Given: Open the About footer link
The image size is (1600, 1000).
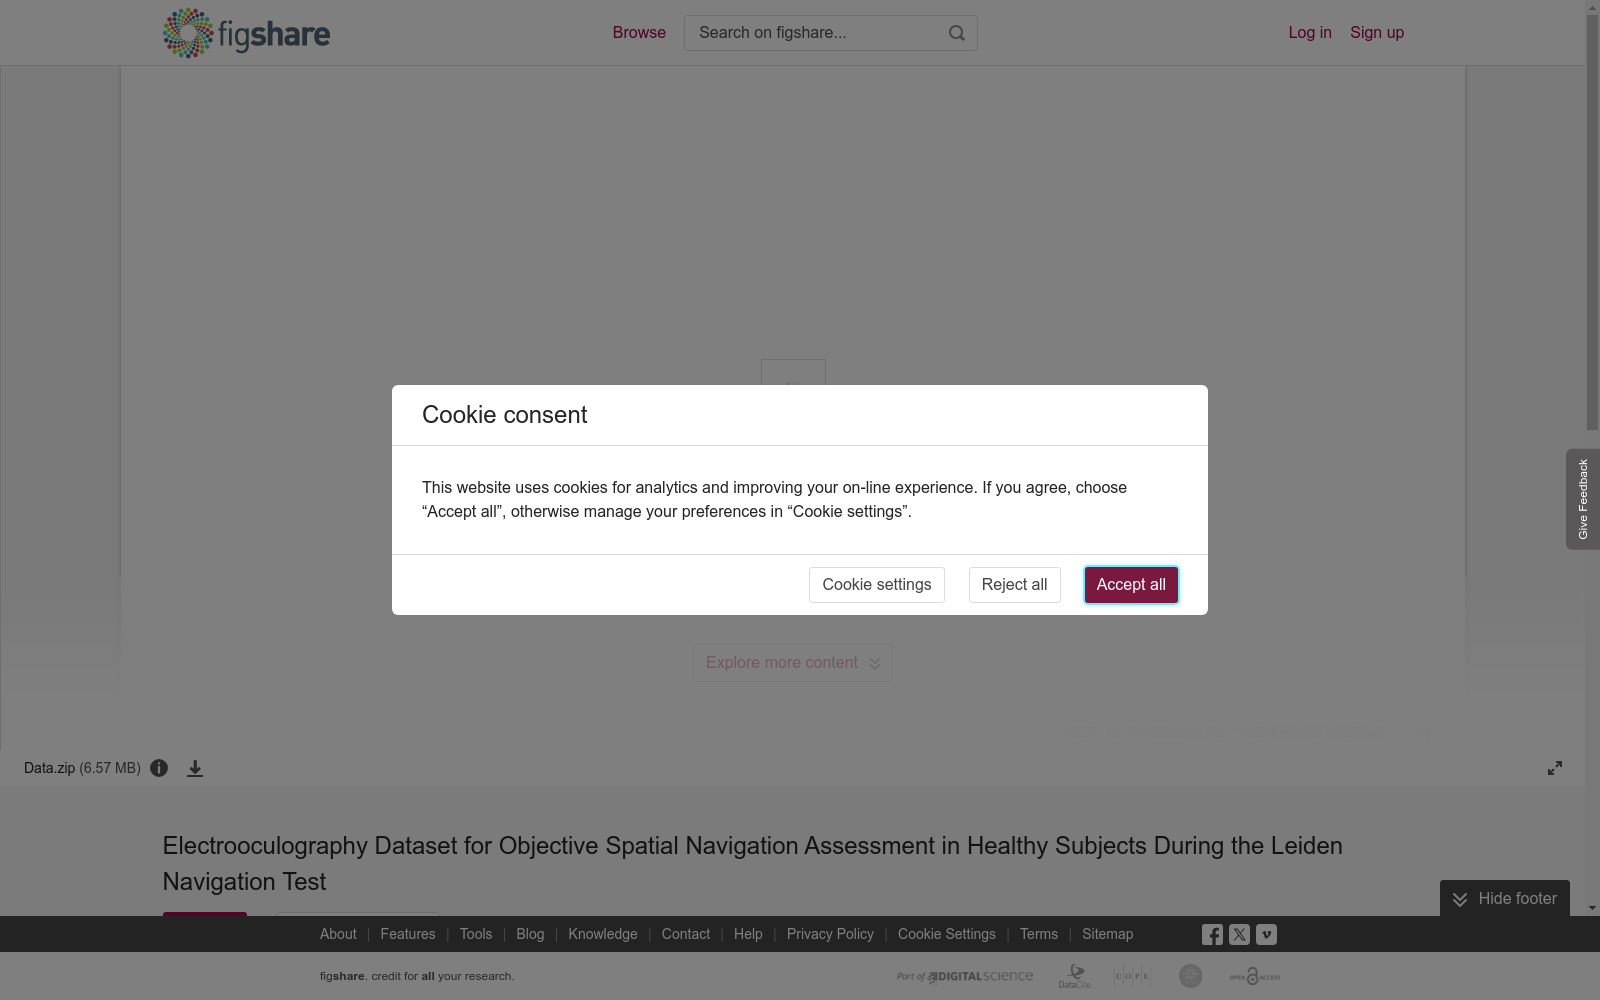Looking at the screenshot, I should (338, 934).
